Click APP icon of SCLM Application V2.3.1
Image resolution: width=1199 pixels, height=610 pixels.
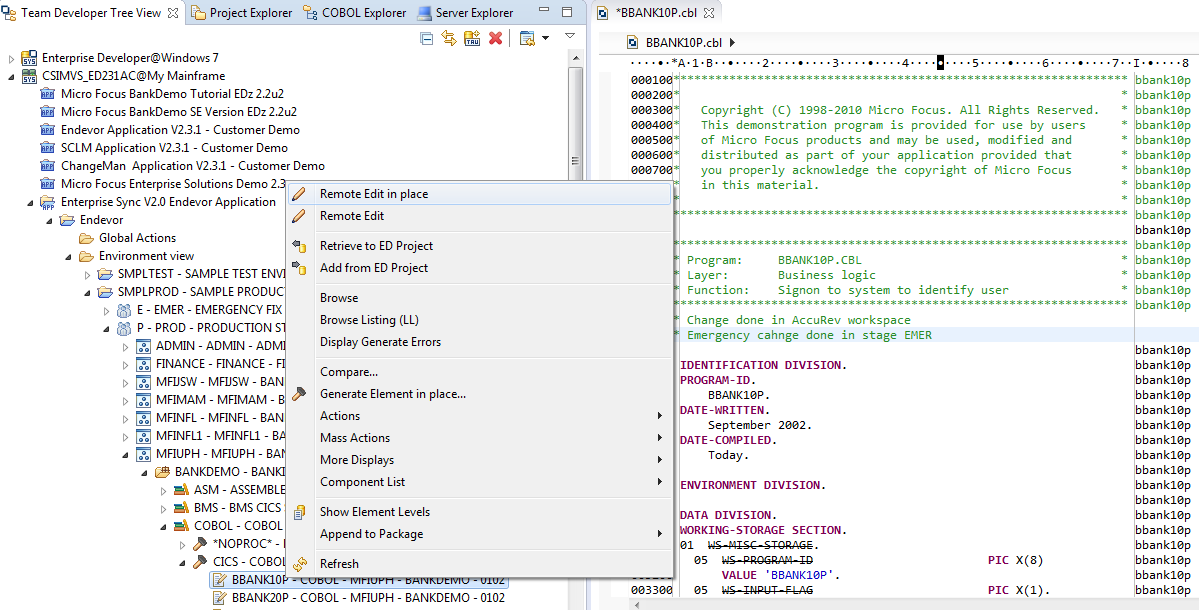[47, 148]
